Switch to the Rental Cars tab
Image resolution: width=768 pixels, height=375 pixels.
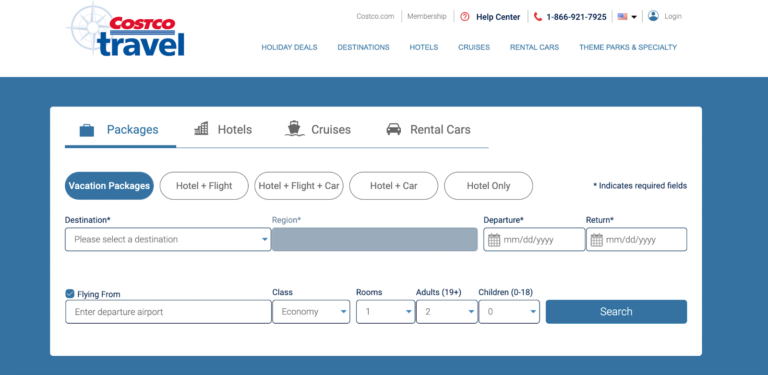coord(429,130)
